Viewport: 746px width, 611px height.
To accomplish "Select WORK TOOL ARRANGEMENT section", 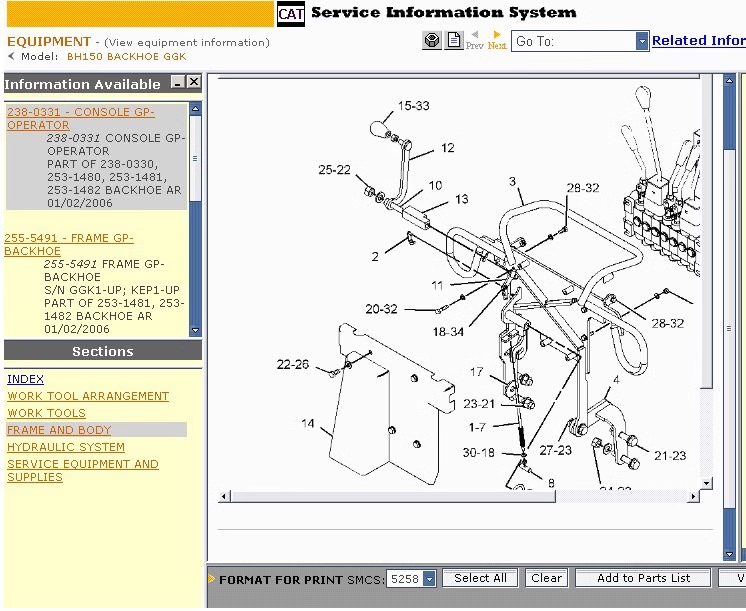I will (x=88, y=396).
